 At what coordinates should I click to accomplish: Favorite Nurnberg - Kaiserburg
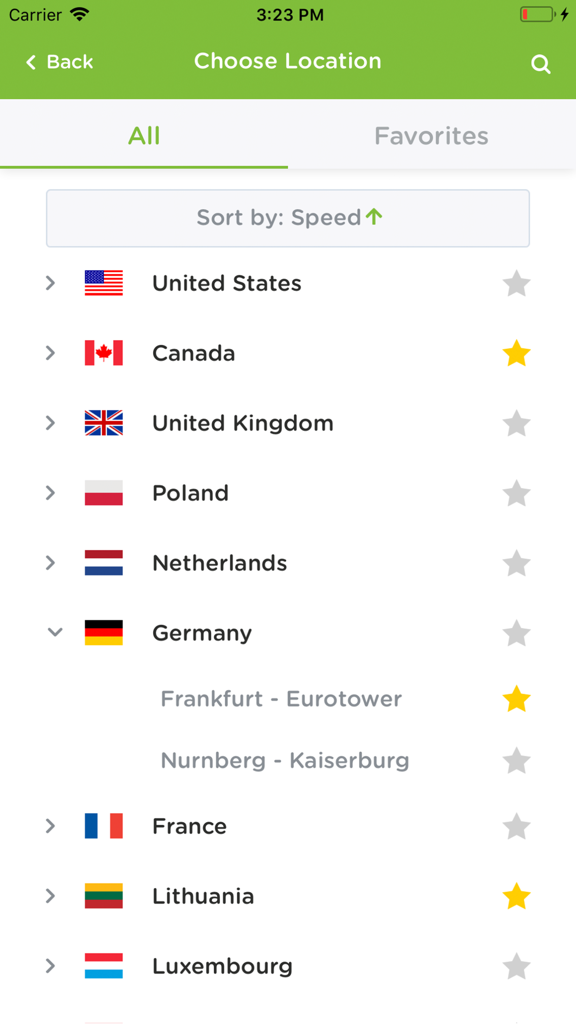coord(517,761)
